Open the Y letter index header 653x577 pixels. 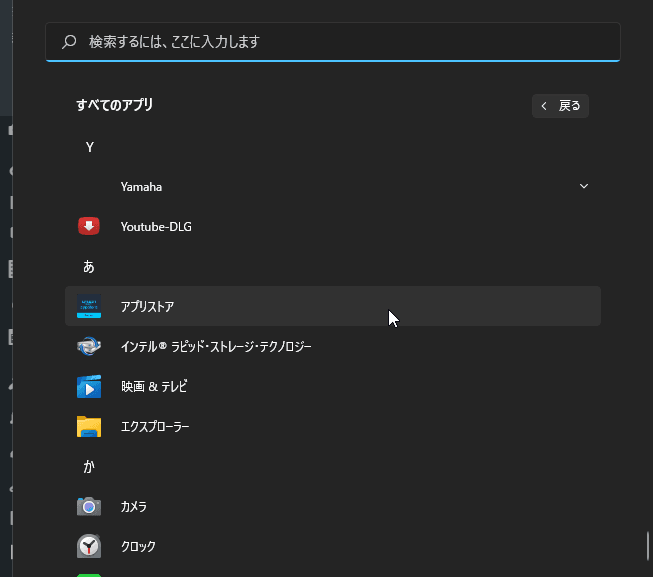(89, 147)
